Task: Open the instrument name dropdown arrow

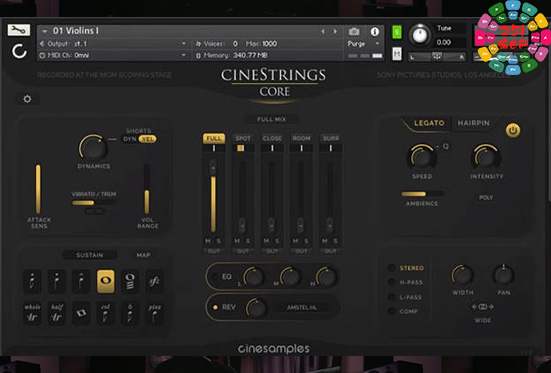Action: pos(45,31)
